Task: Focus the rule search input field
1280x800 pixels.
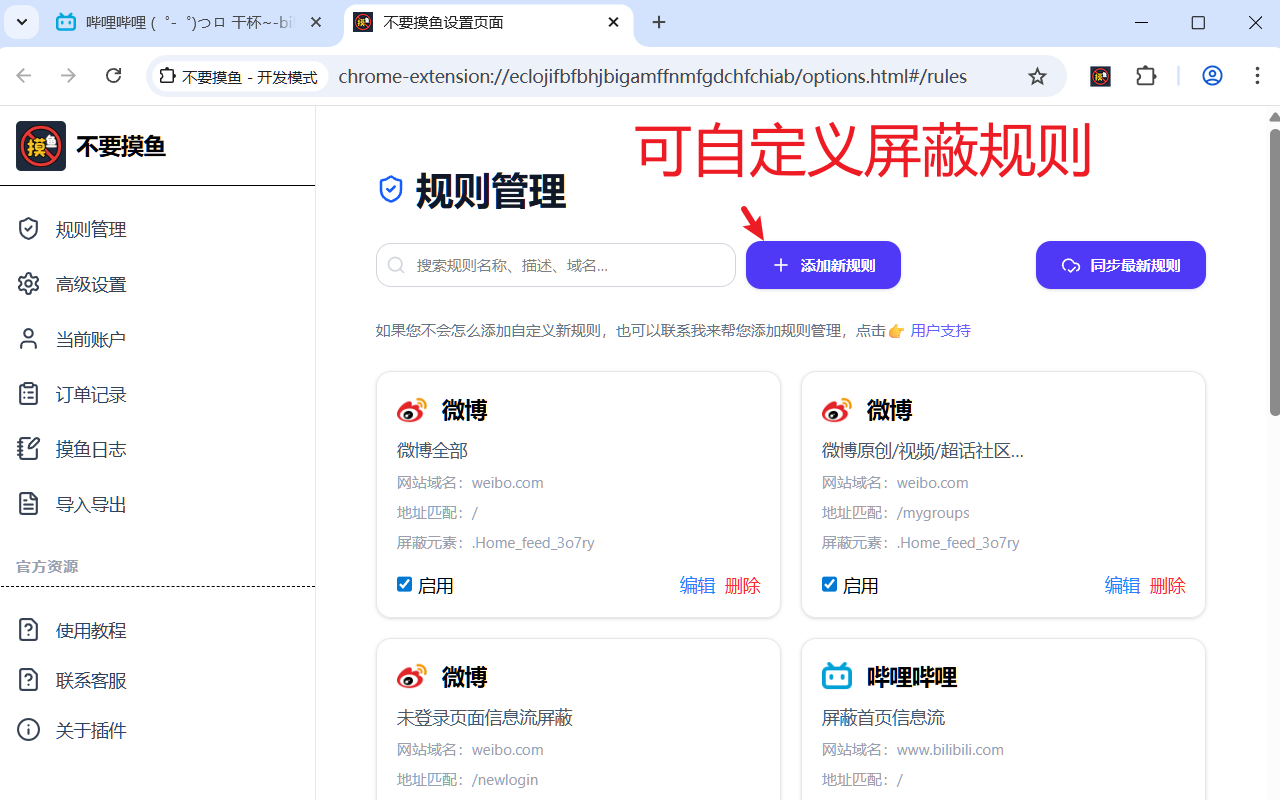Action: [x=556, y=265]
